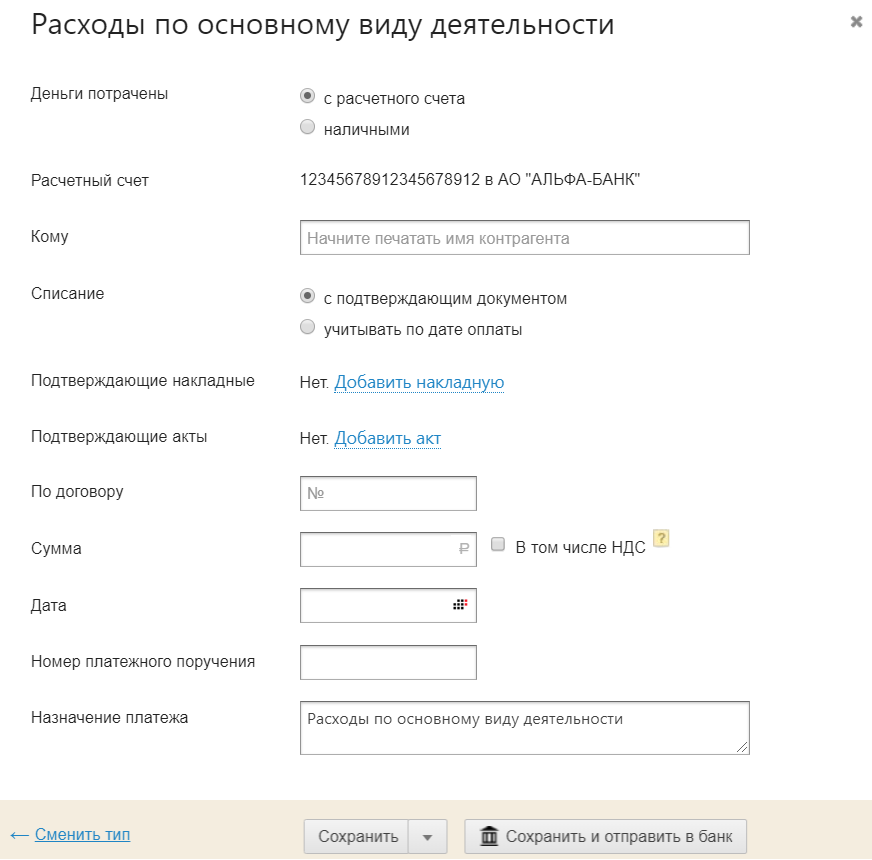
Task: Expand the Сохранить dropdown arrow
Action: (x=428, y=837)
